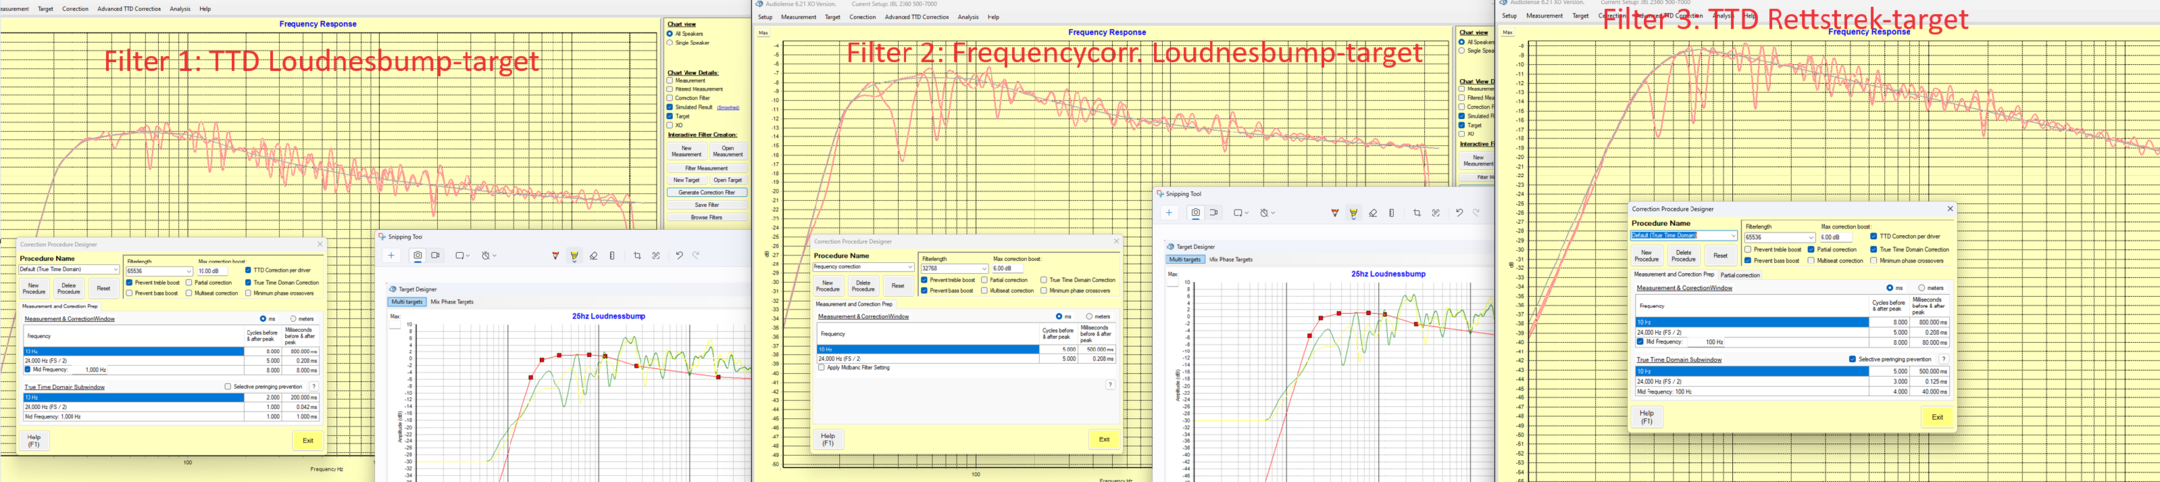Enable True Time Domain Correction in Filter 2's dialog
The width and height of the screenshot is (2160, 482).
1044,280
